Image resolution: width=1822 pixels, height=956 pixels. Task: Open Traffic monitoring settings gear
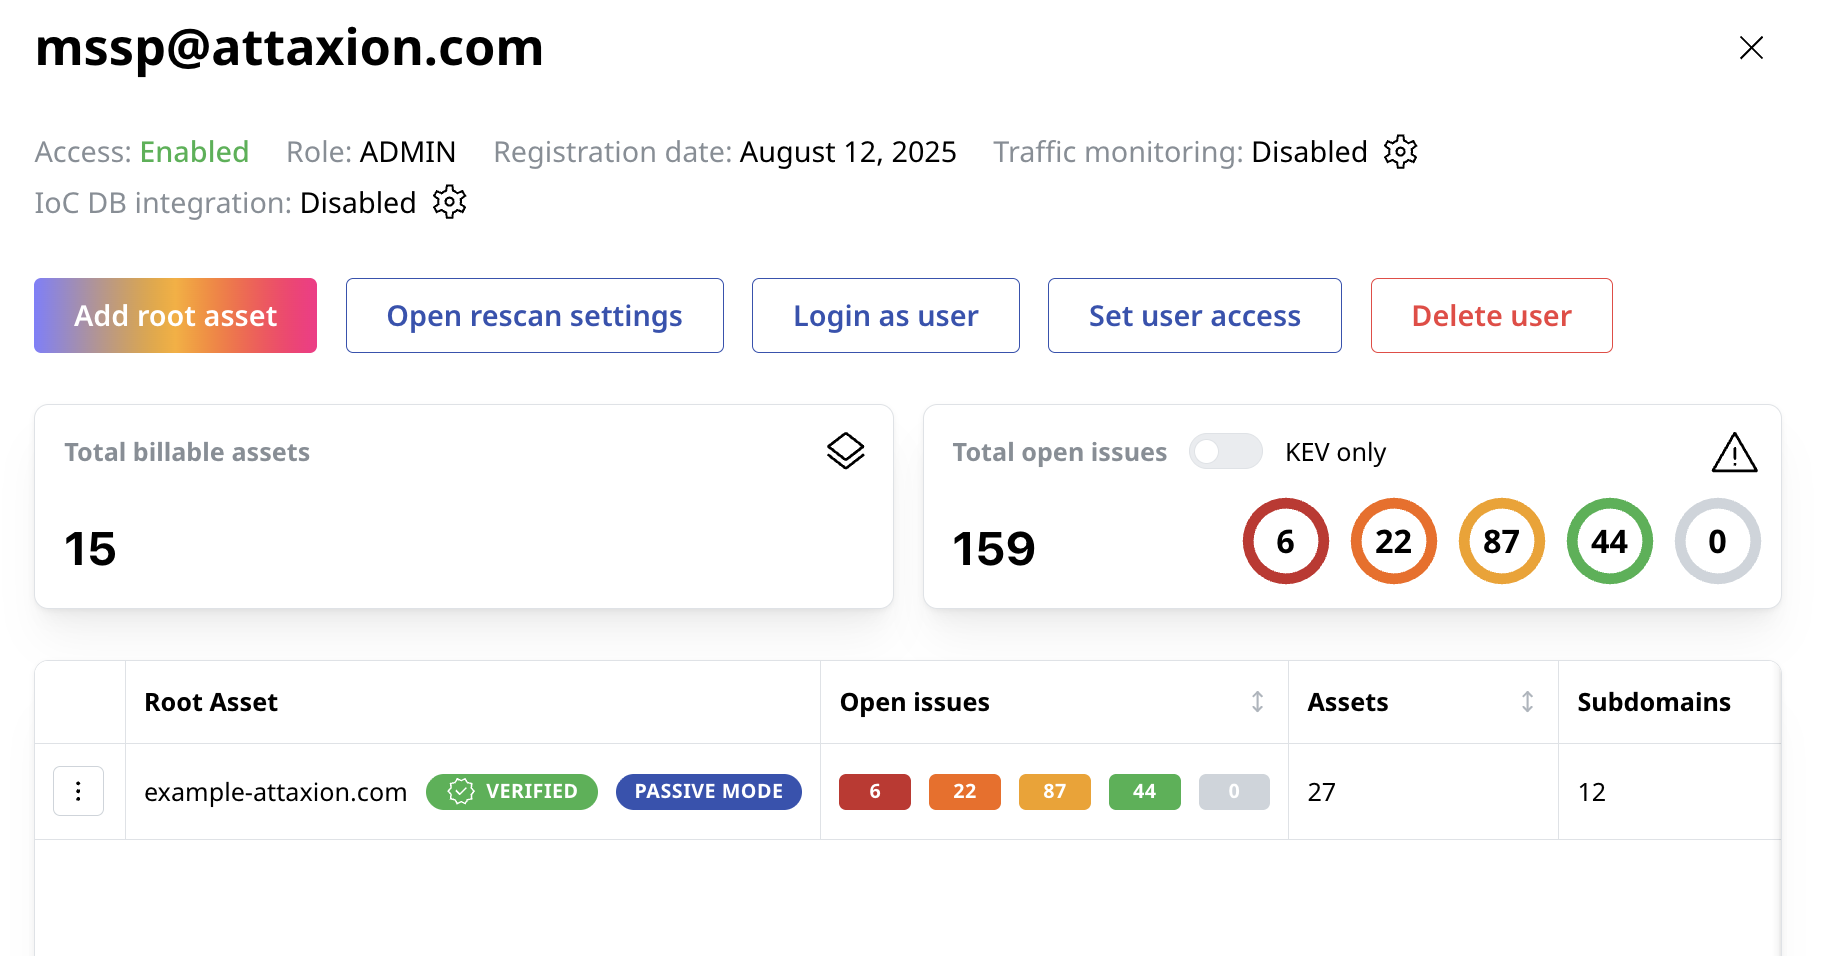pyautogui.click(x=1400, y=152)
